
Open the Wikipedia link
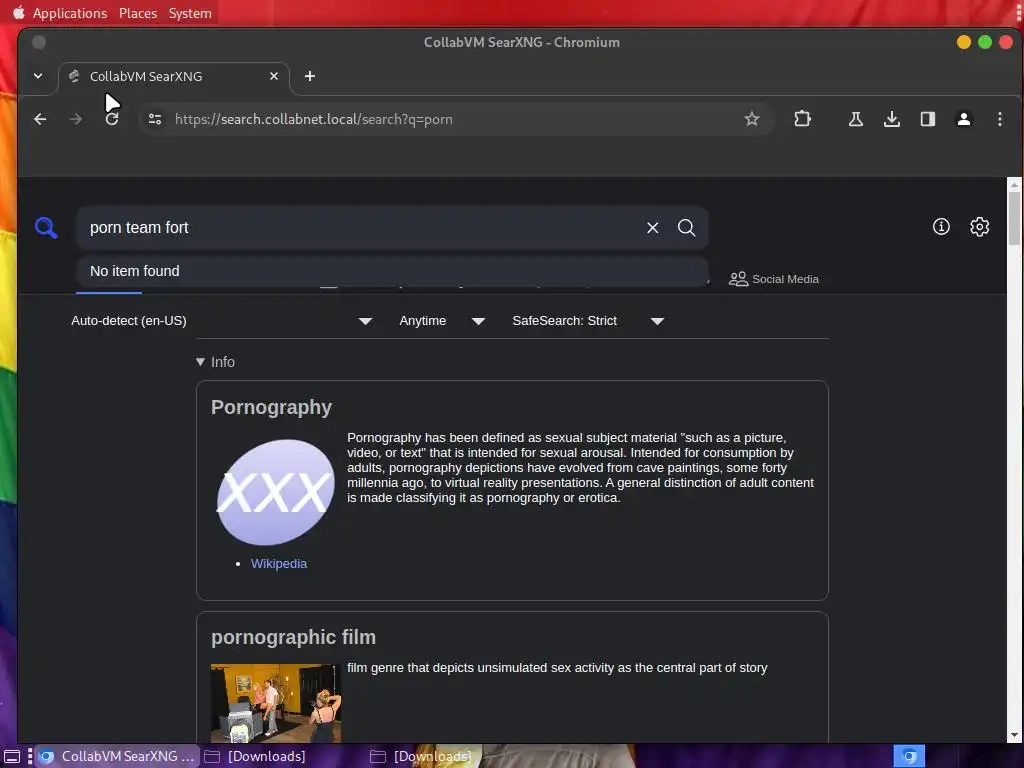point(279,564)
